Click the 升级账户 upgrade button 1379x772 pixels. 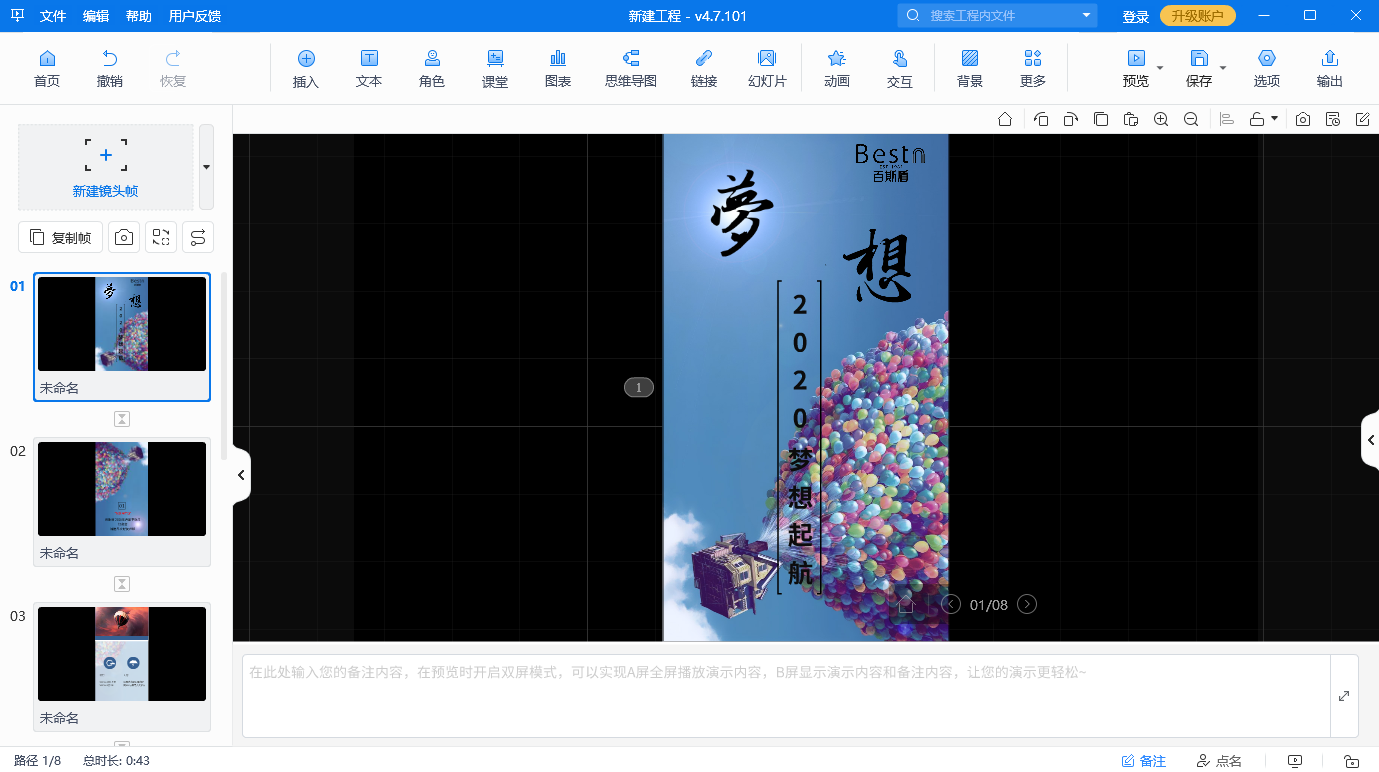pyautogui.click(x=1197, y=16)
